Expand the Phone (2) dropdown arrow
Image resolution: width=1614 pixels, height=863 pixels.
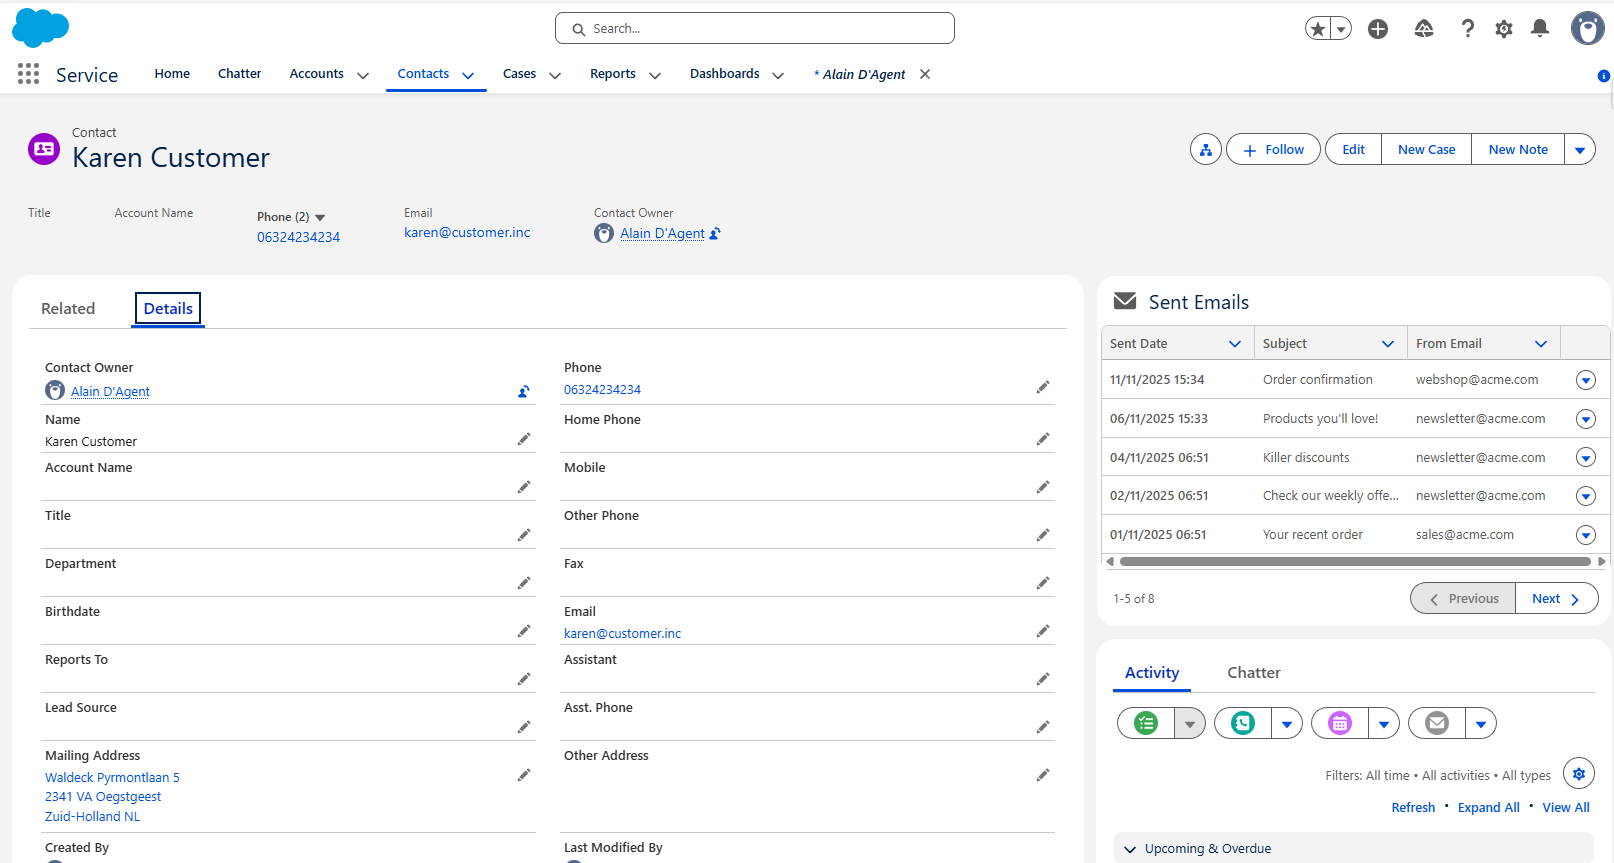click(320, 217)
